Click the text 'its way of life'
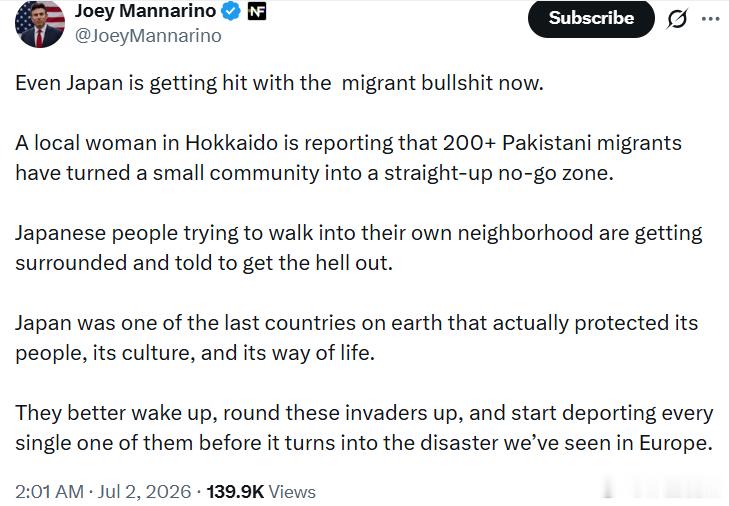 click(309, 353)
